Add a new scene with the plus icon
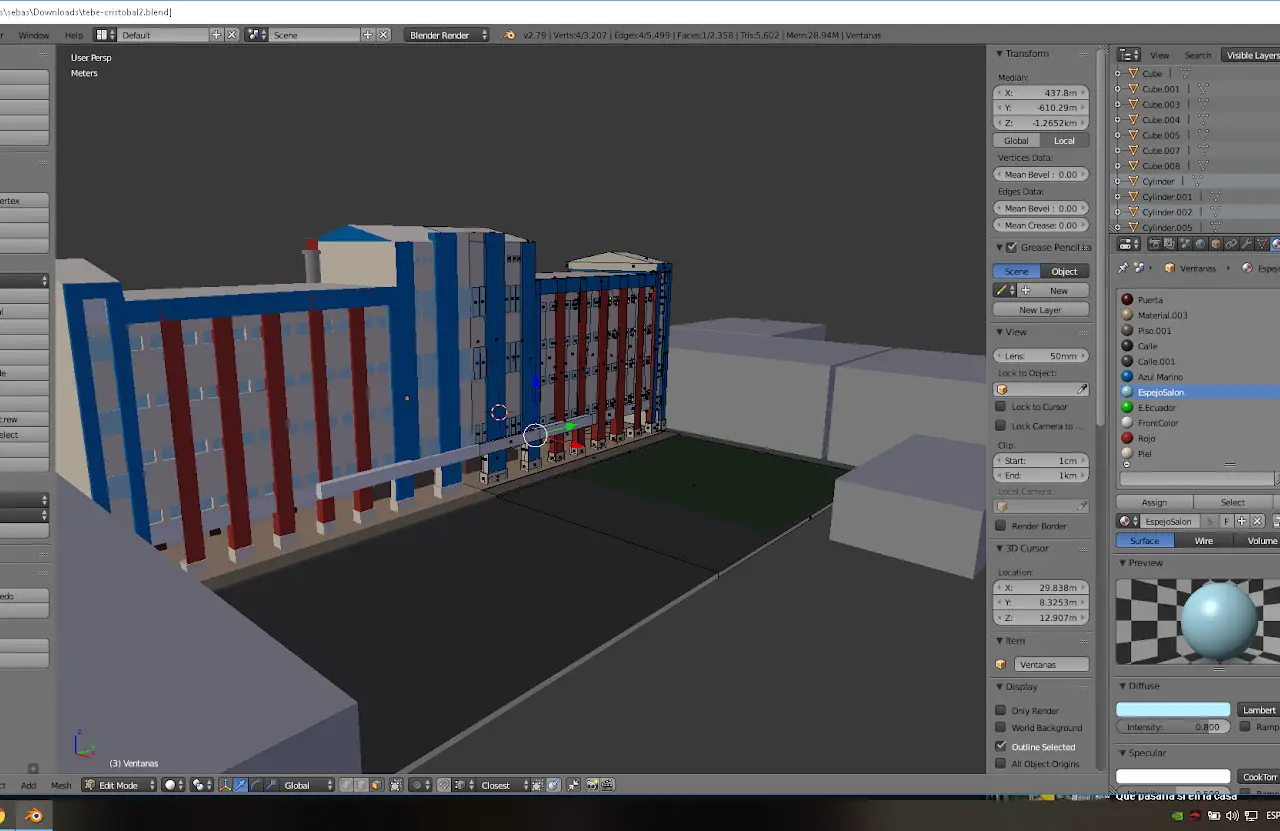Screen dimensions: 1280x831 368,35
